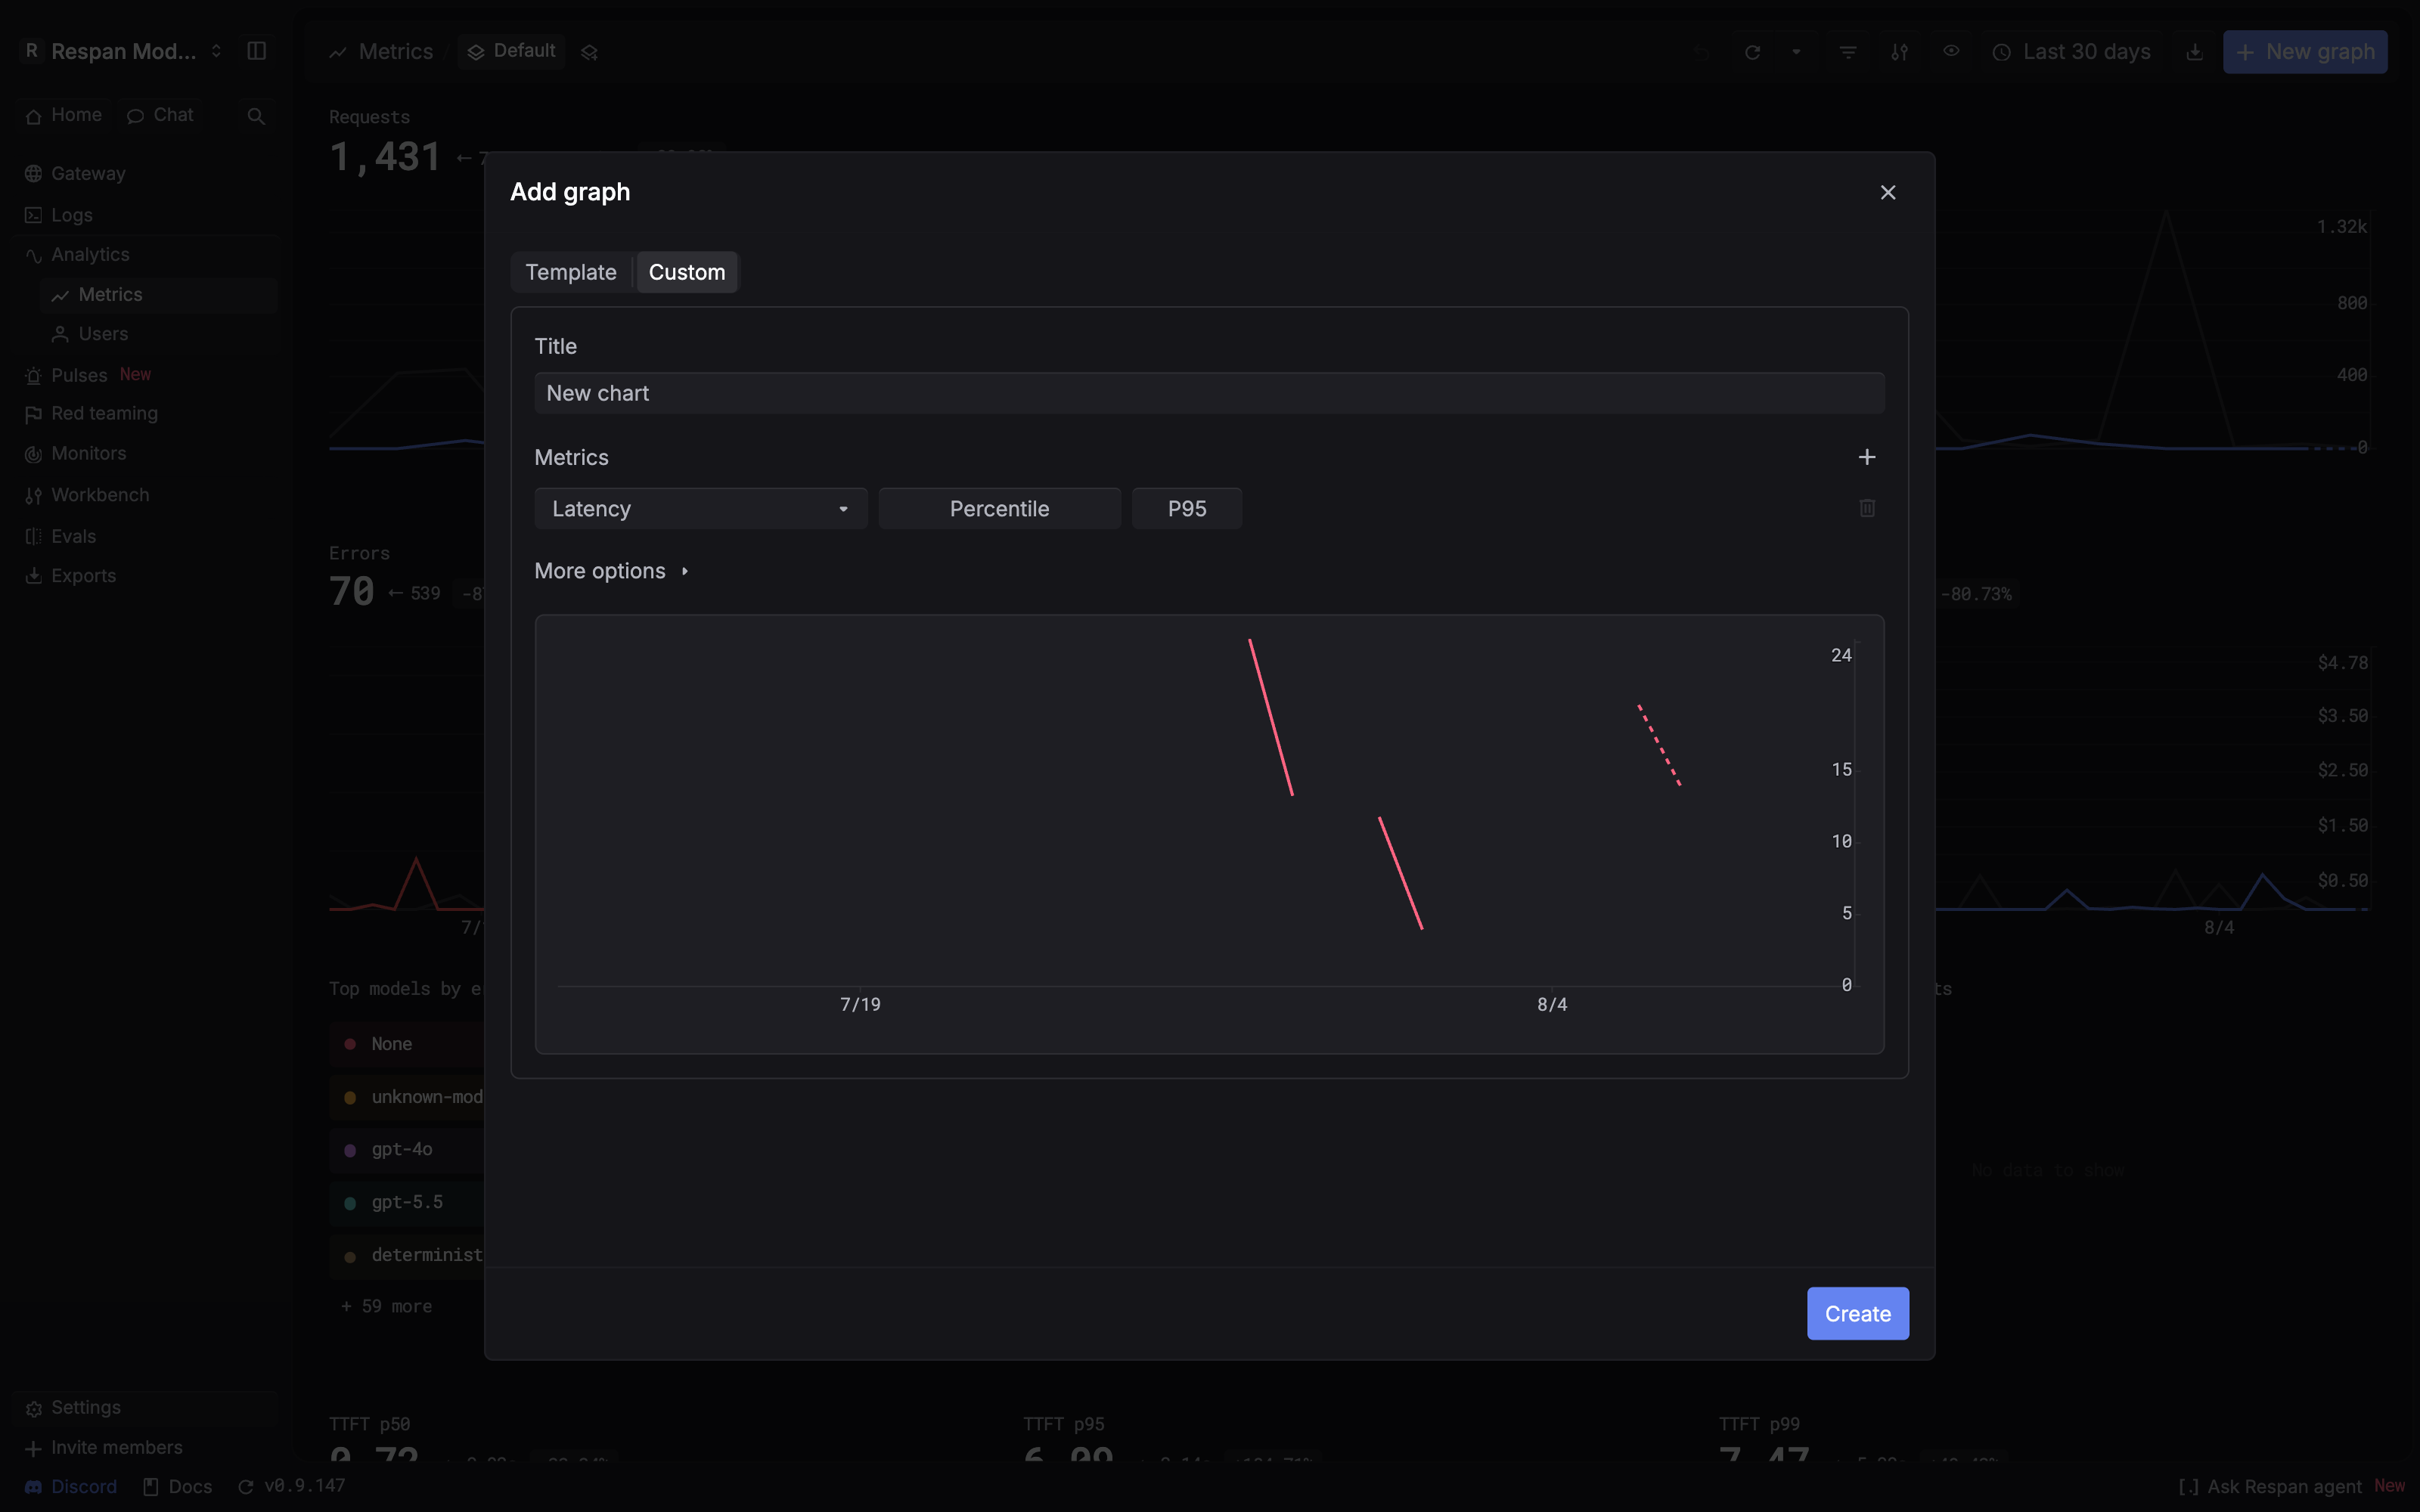Image resolution: width=2420 pixels, height=1512 pixels.
Task: Collapse the sidebar panel icon
Action: click(x=257, y=51)
